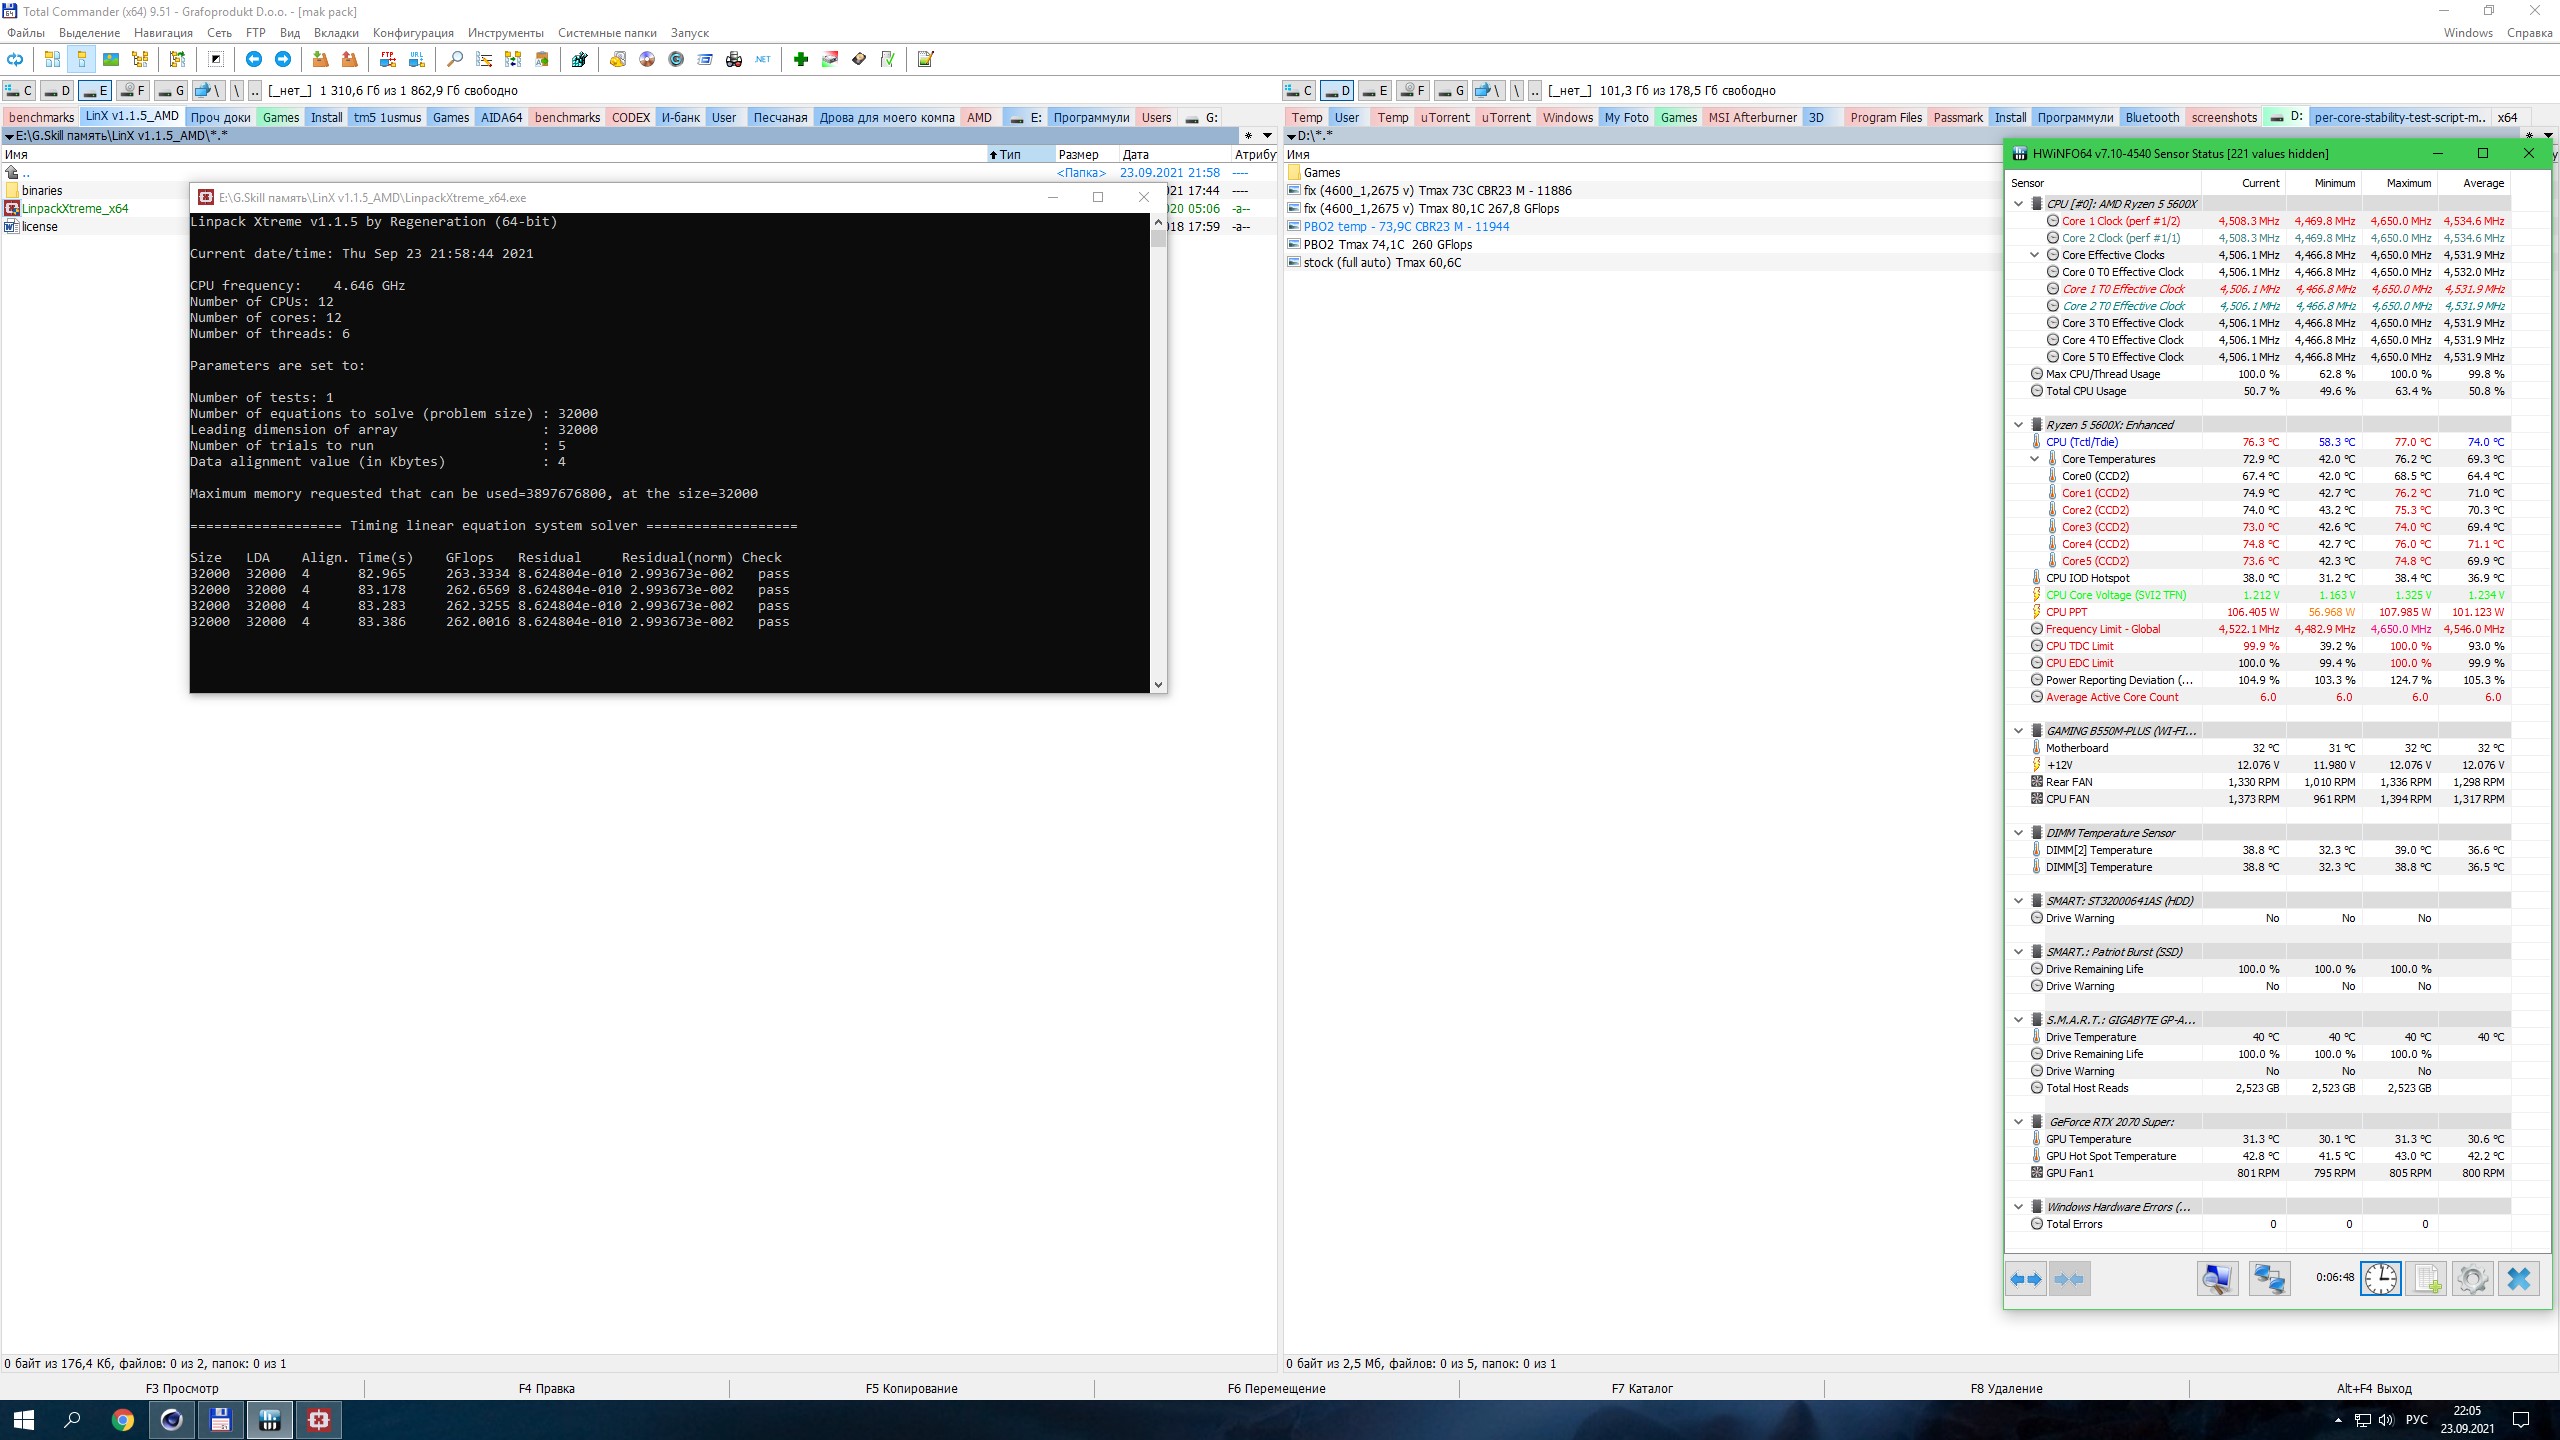The height and width of the screenshot is (1440, 2560).
Task: Open HWiNFO network monitors icon
Action: (x=2269, y=1278)
